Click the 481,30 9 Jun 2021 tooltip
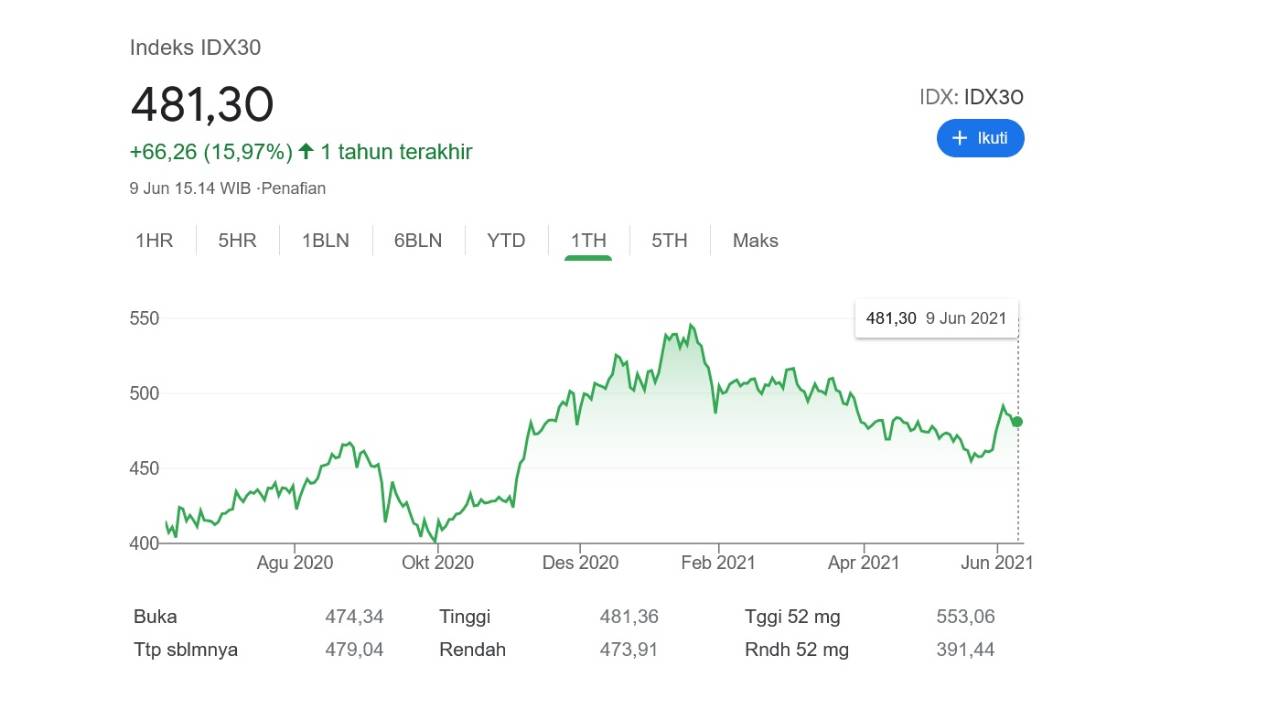 point(936,318)
